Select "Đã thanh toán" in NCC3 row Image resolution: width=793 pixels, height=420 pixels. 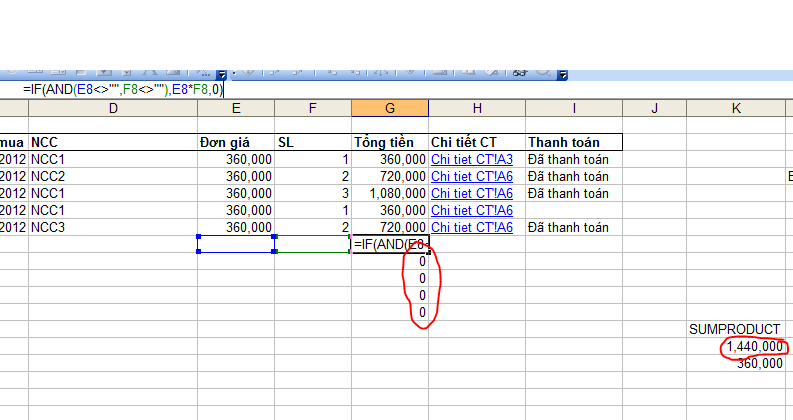574,227
